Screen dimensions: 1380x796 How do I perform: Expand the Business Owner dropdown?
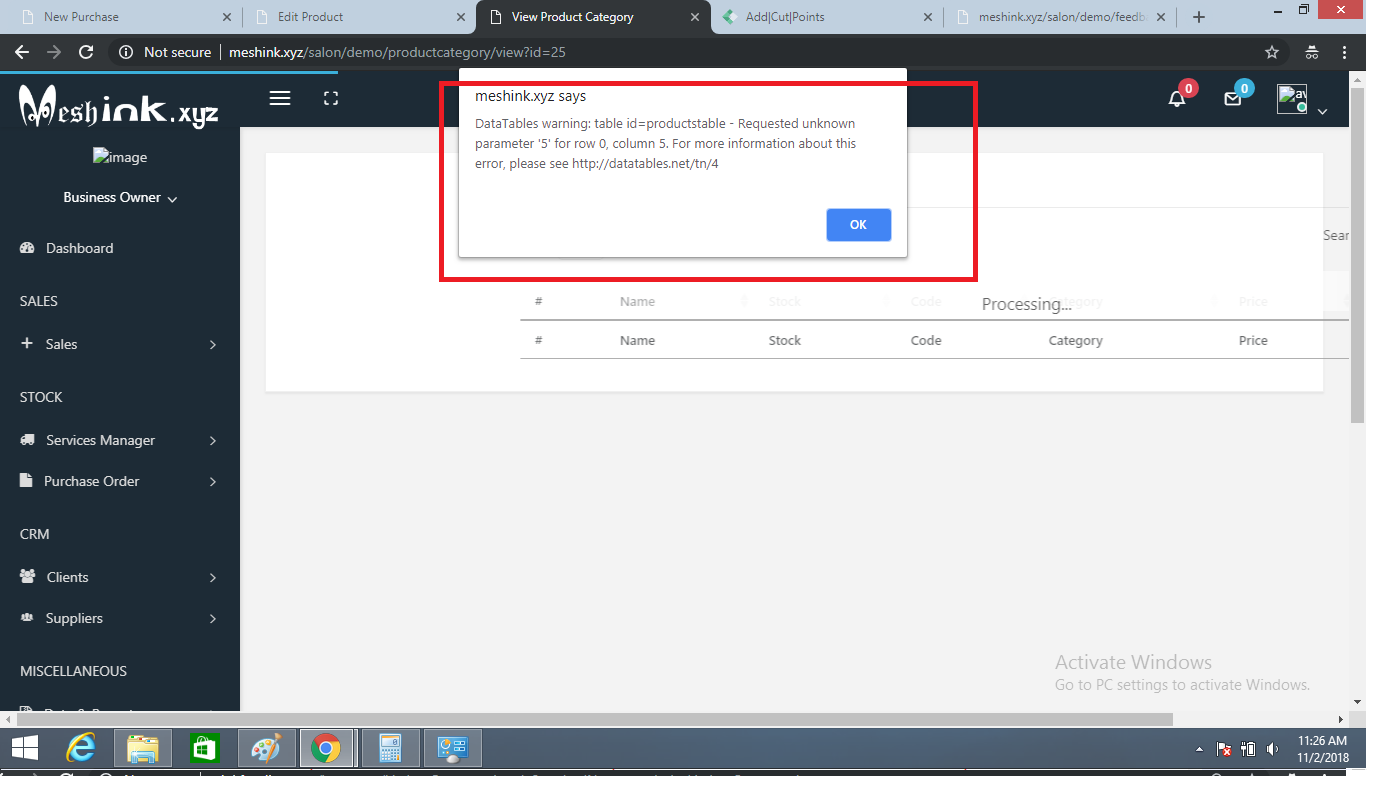(x=120, y=197)
